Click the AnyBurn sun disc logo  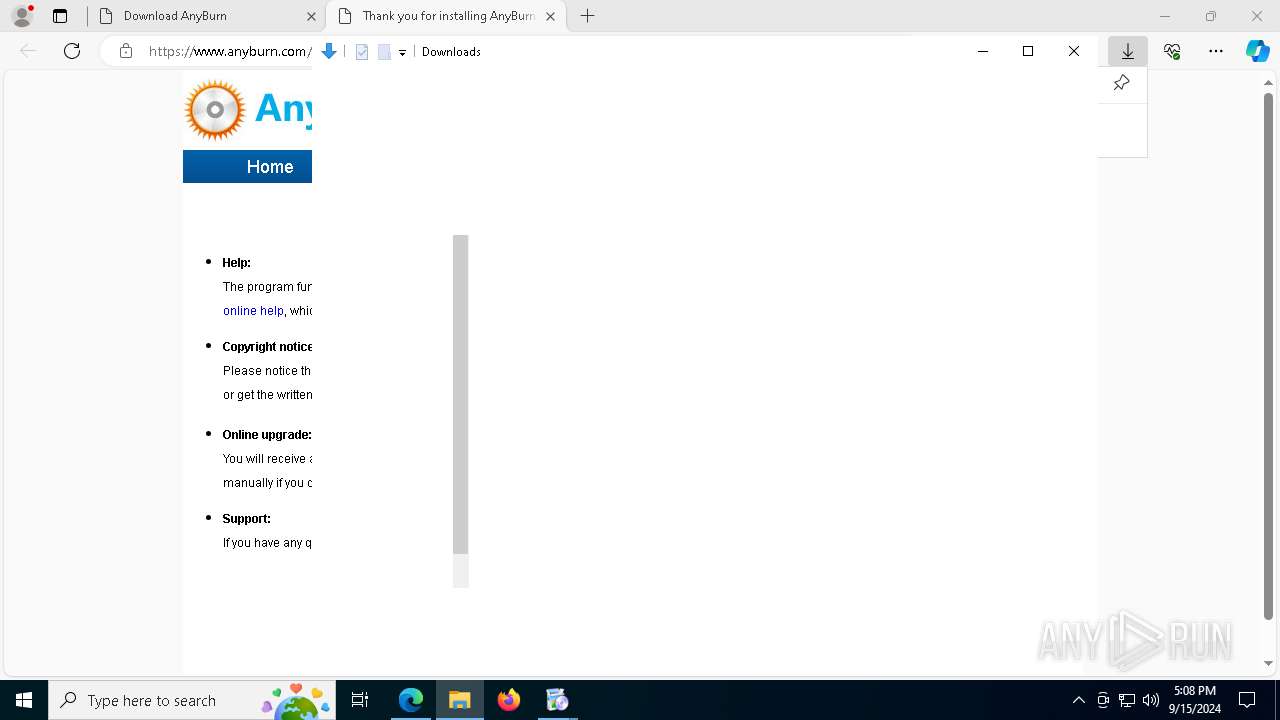[215, 109]
